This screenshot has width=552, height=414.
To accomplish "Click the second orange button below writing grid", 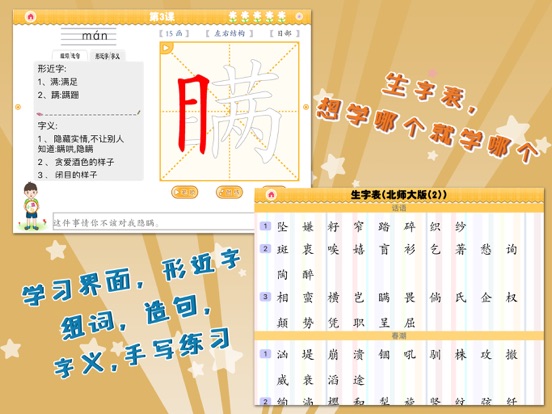I will [x=229, y=192].
